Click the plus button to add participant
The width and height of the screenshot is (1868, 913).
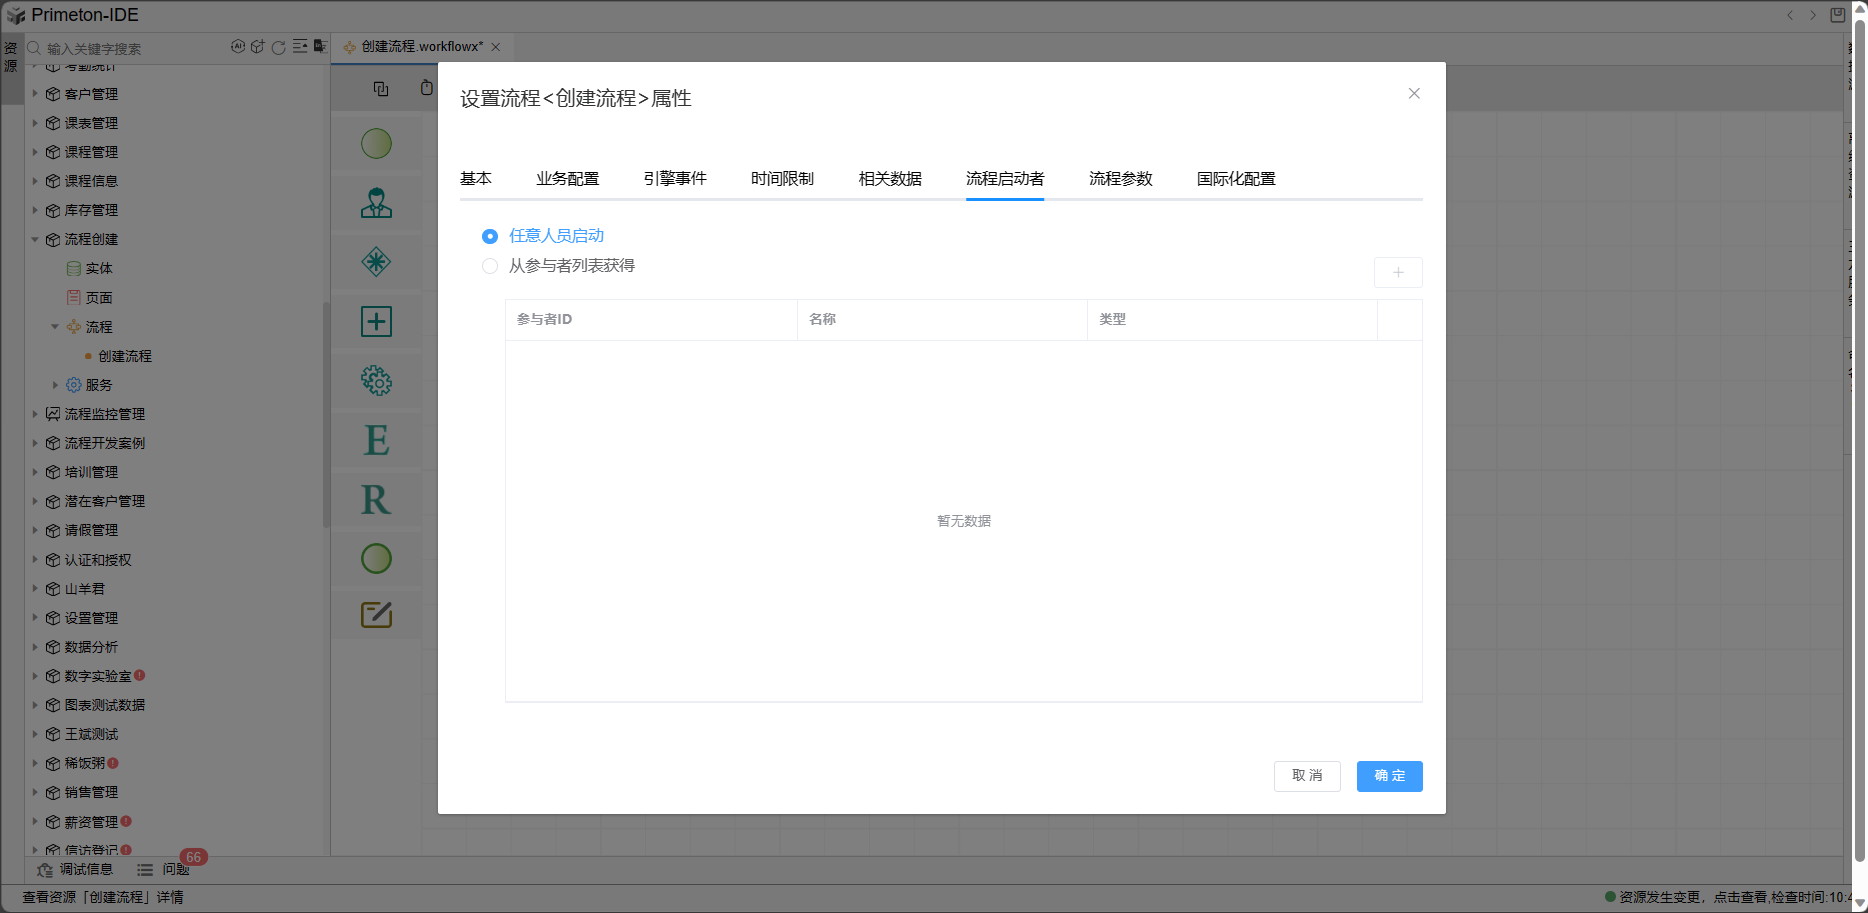coord(1397,272)
